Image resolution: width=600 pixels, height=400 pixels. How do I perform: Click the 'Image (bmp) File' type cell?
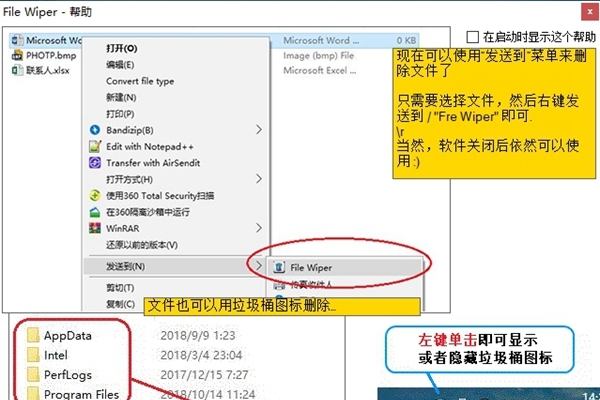pyautogui.click(x=318, y=56)
